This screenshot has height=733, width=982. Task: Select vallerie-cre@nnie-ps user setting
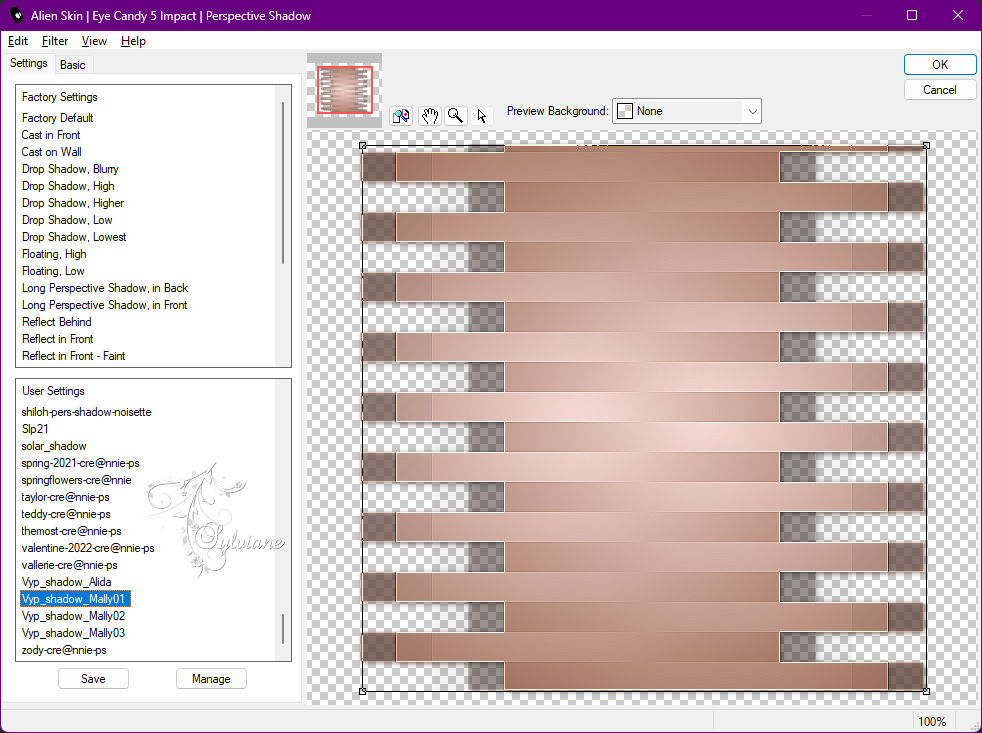point(70,564)
